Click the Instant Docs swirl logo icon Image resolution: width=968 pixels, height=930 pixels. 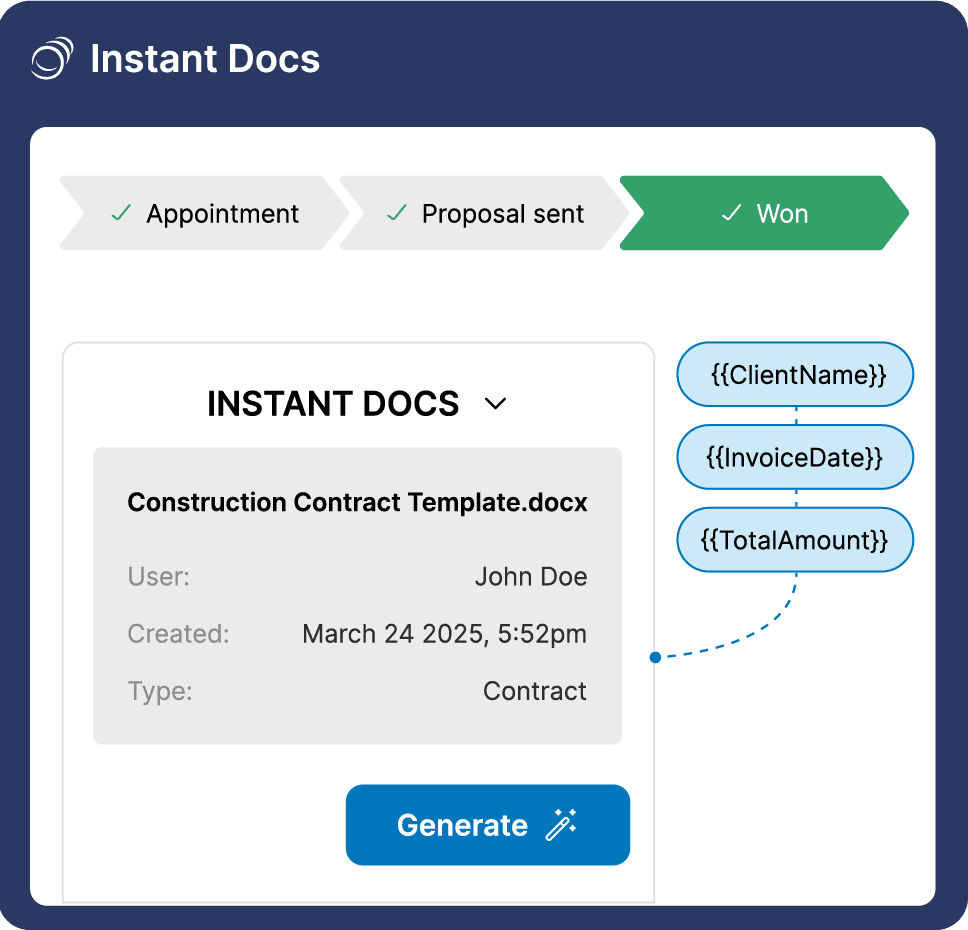tap(52, 58)
